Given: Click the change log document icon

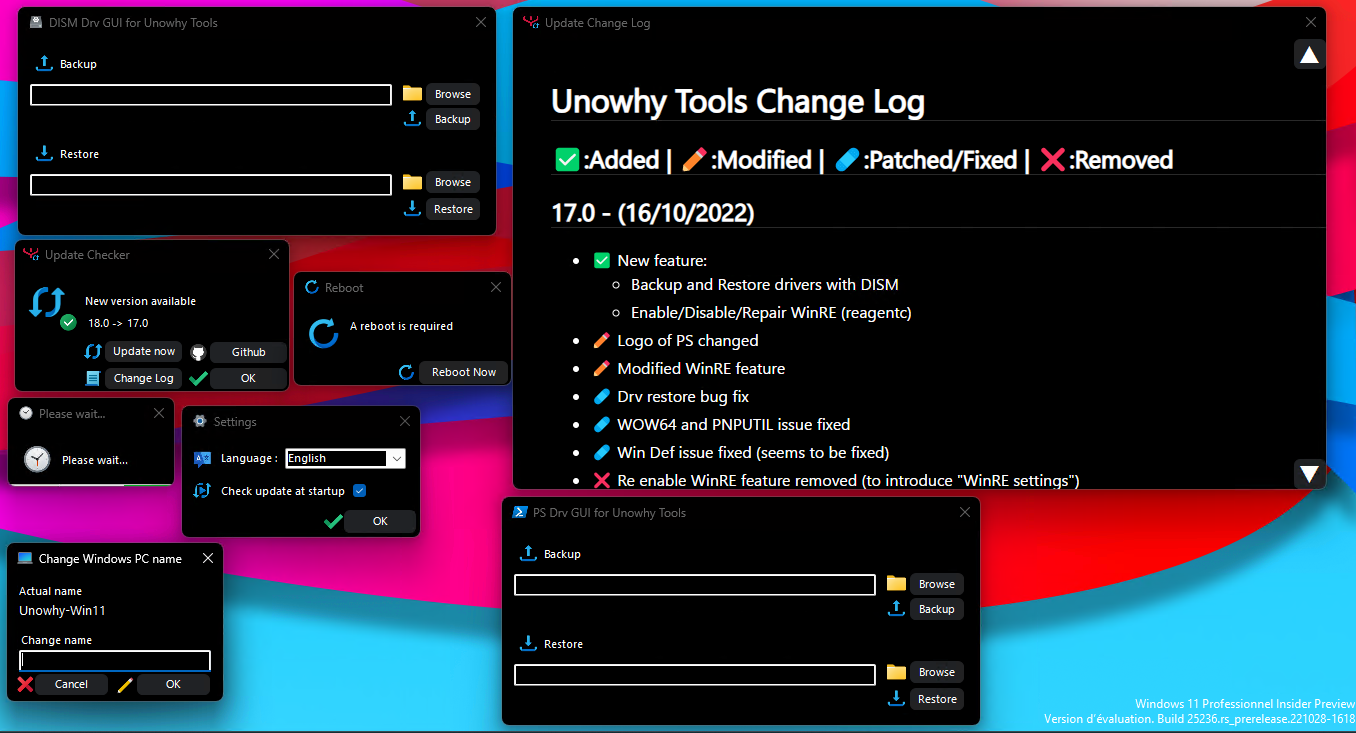Looking at the screenshot, I should coord(93,378).
